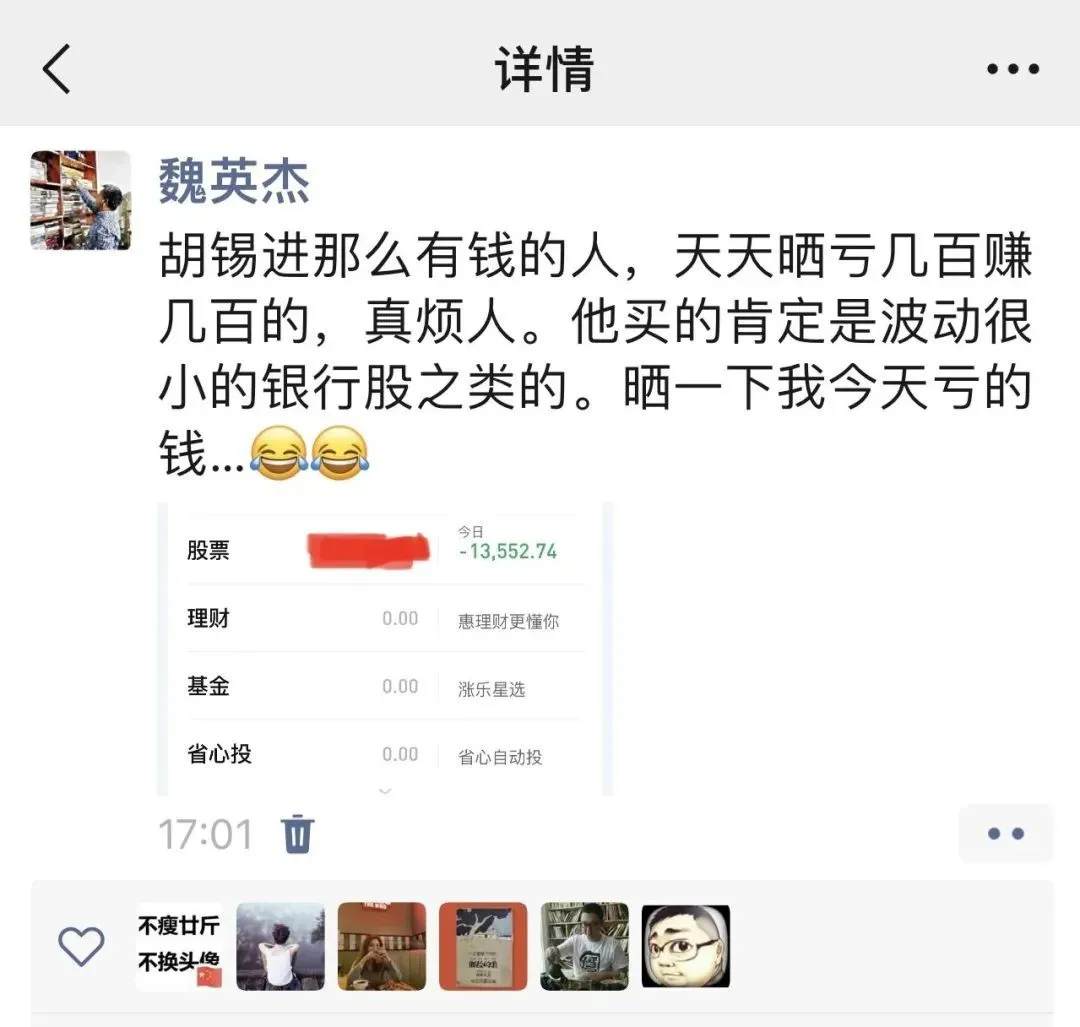The width and height of the screenshot is (1080, 1027).
Task: Tap the heart like icon
Action: coord(81,946)
